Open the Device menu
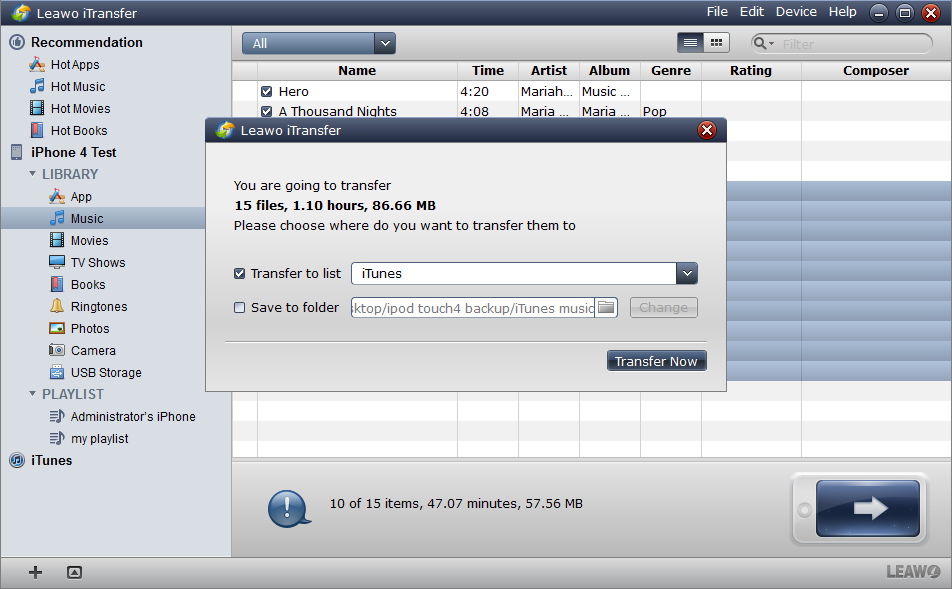This screenshot has height=589, width=952. [796, 12]
